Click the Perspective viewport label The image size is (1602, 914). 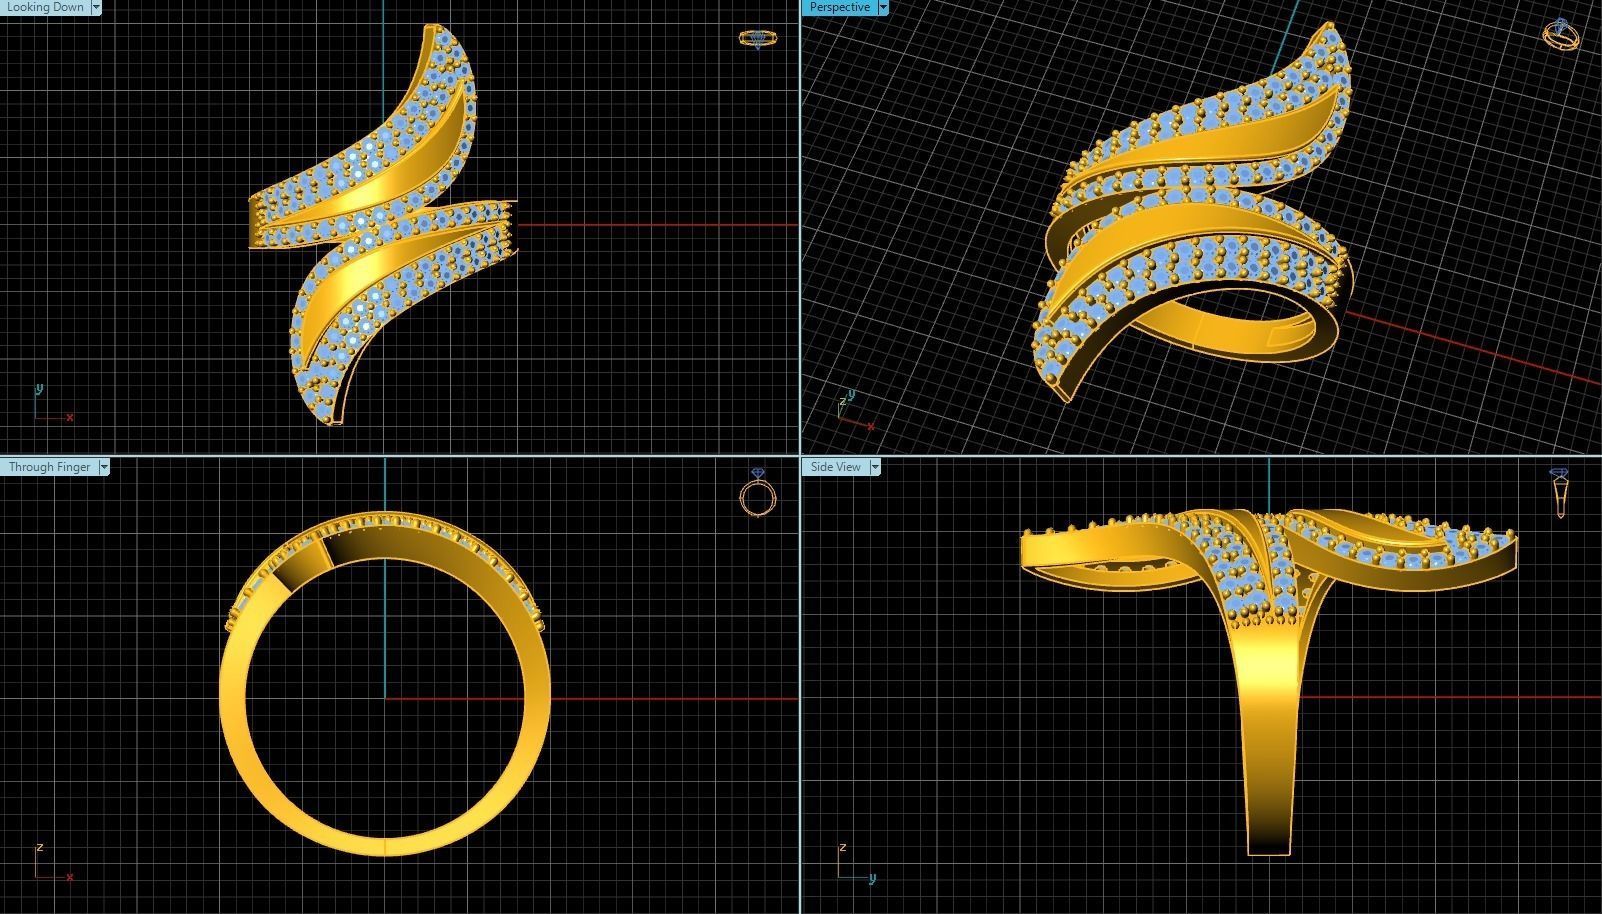pos(839,7)
